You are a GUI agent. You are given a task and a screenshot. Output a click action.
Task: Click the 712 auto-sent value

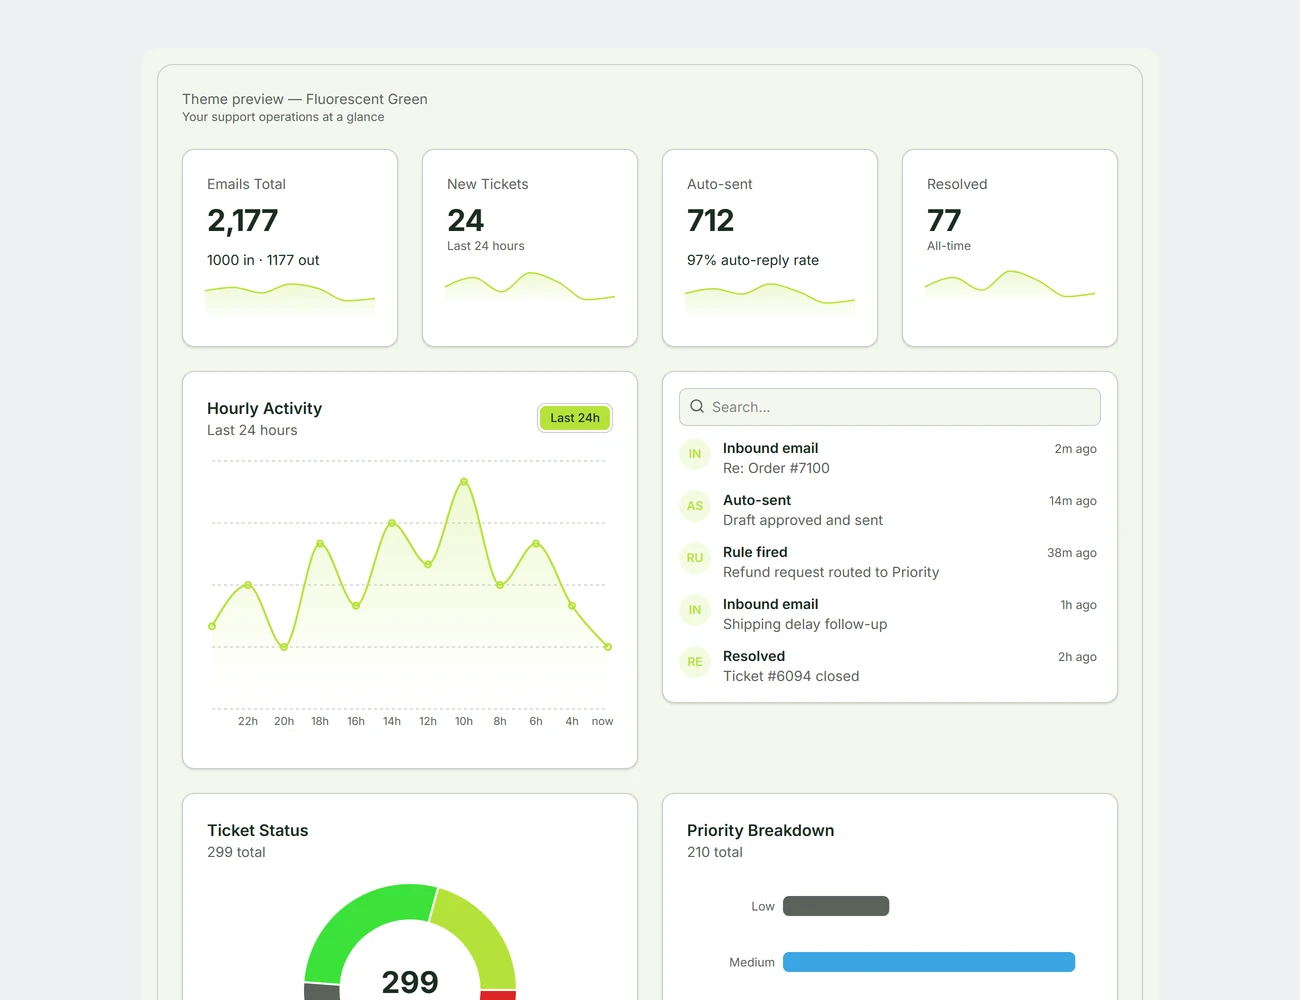click(710, 220)
